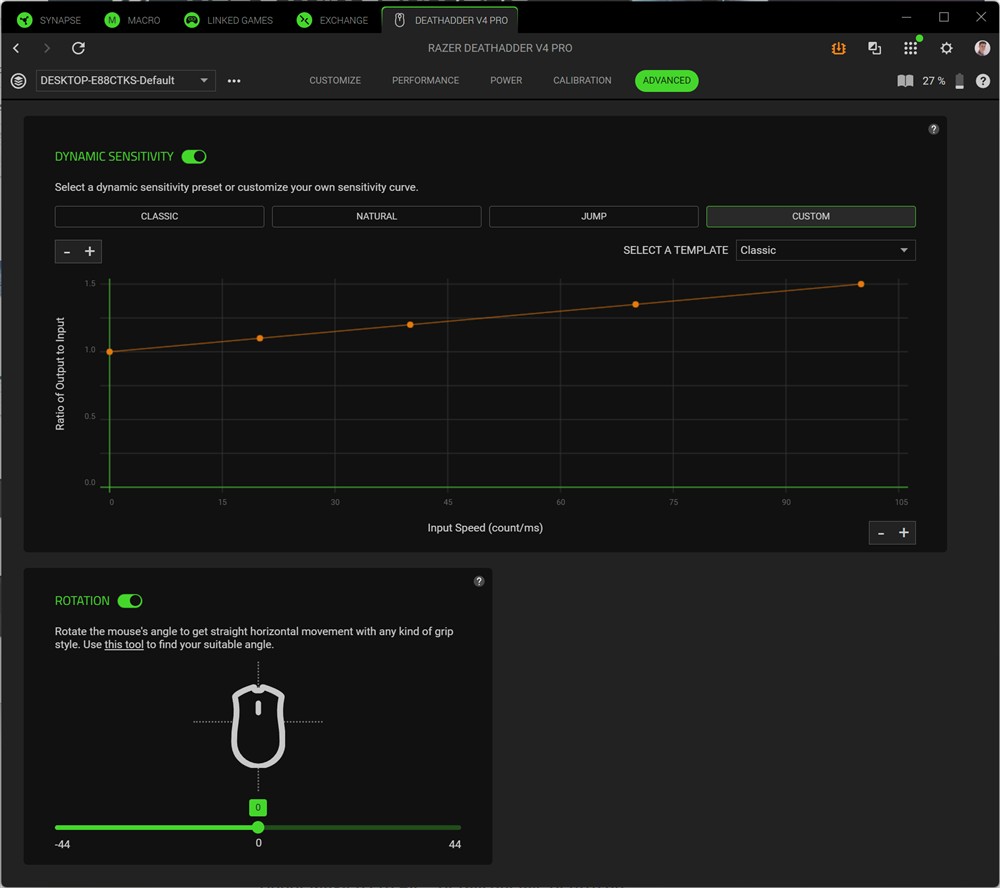Open the settings gear icon
Screen dimensions: 1000x888
click(946, 48)
